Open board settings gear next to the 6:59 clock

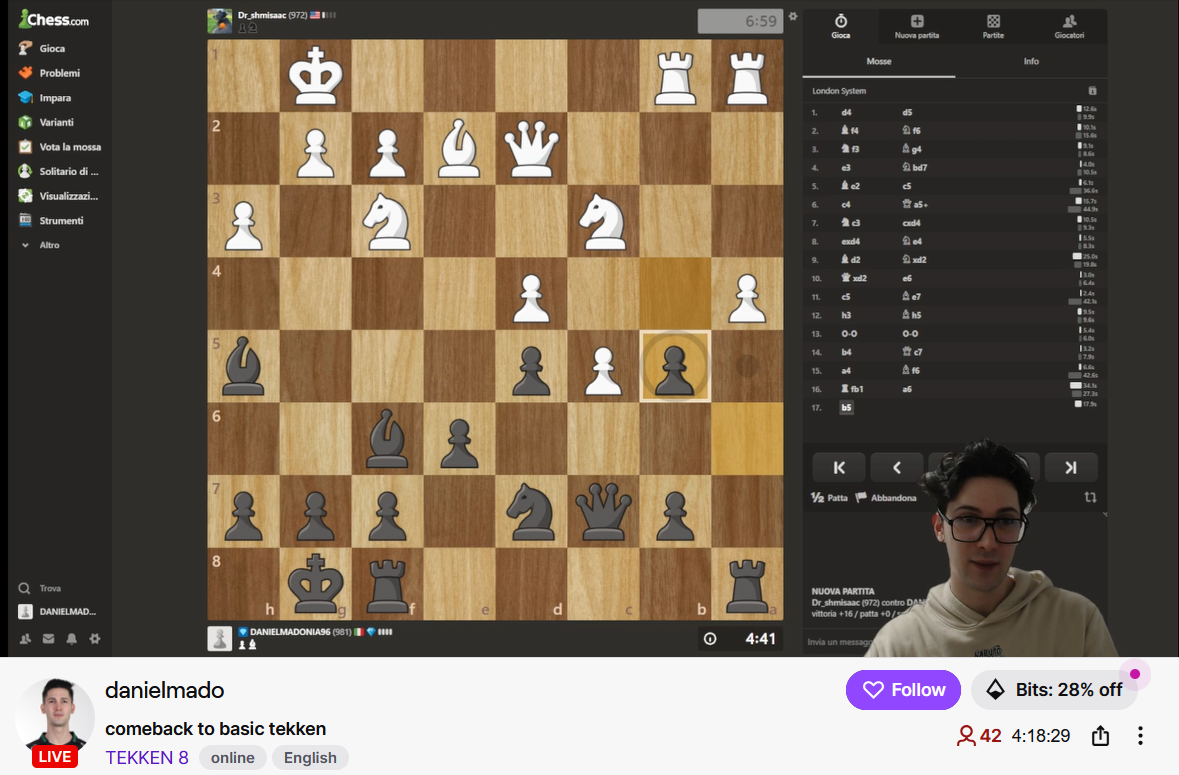(x=793, y=16)
